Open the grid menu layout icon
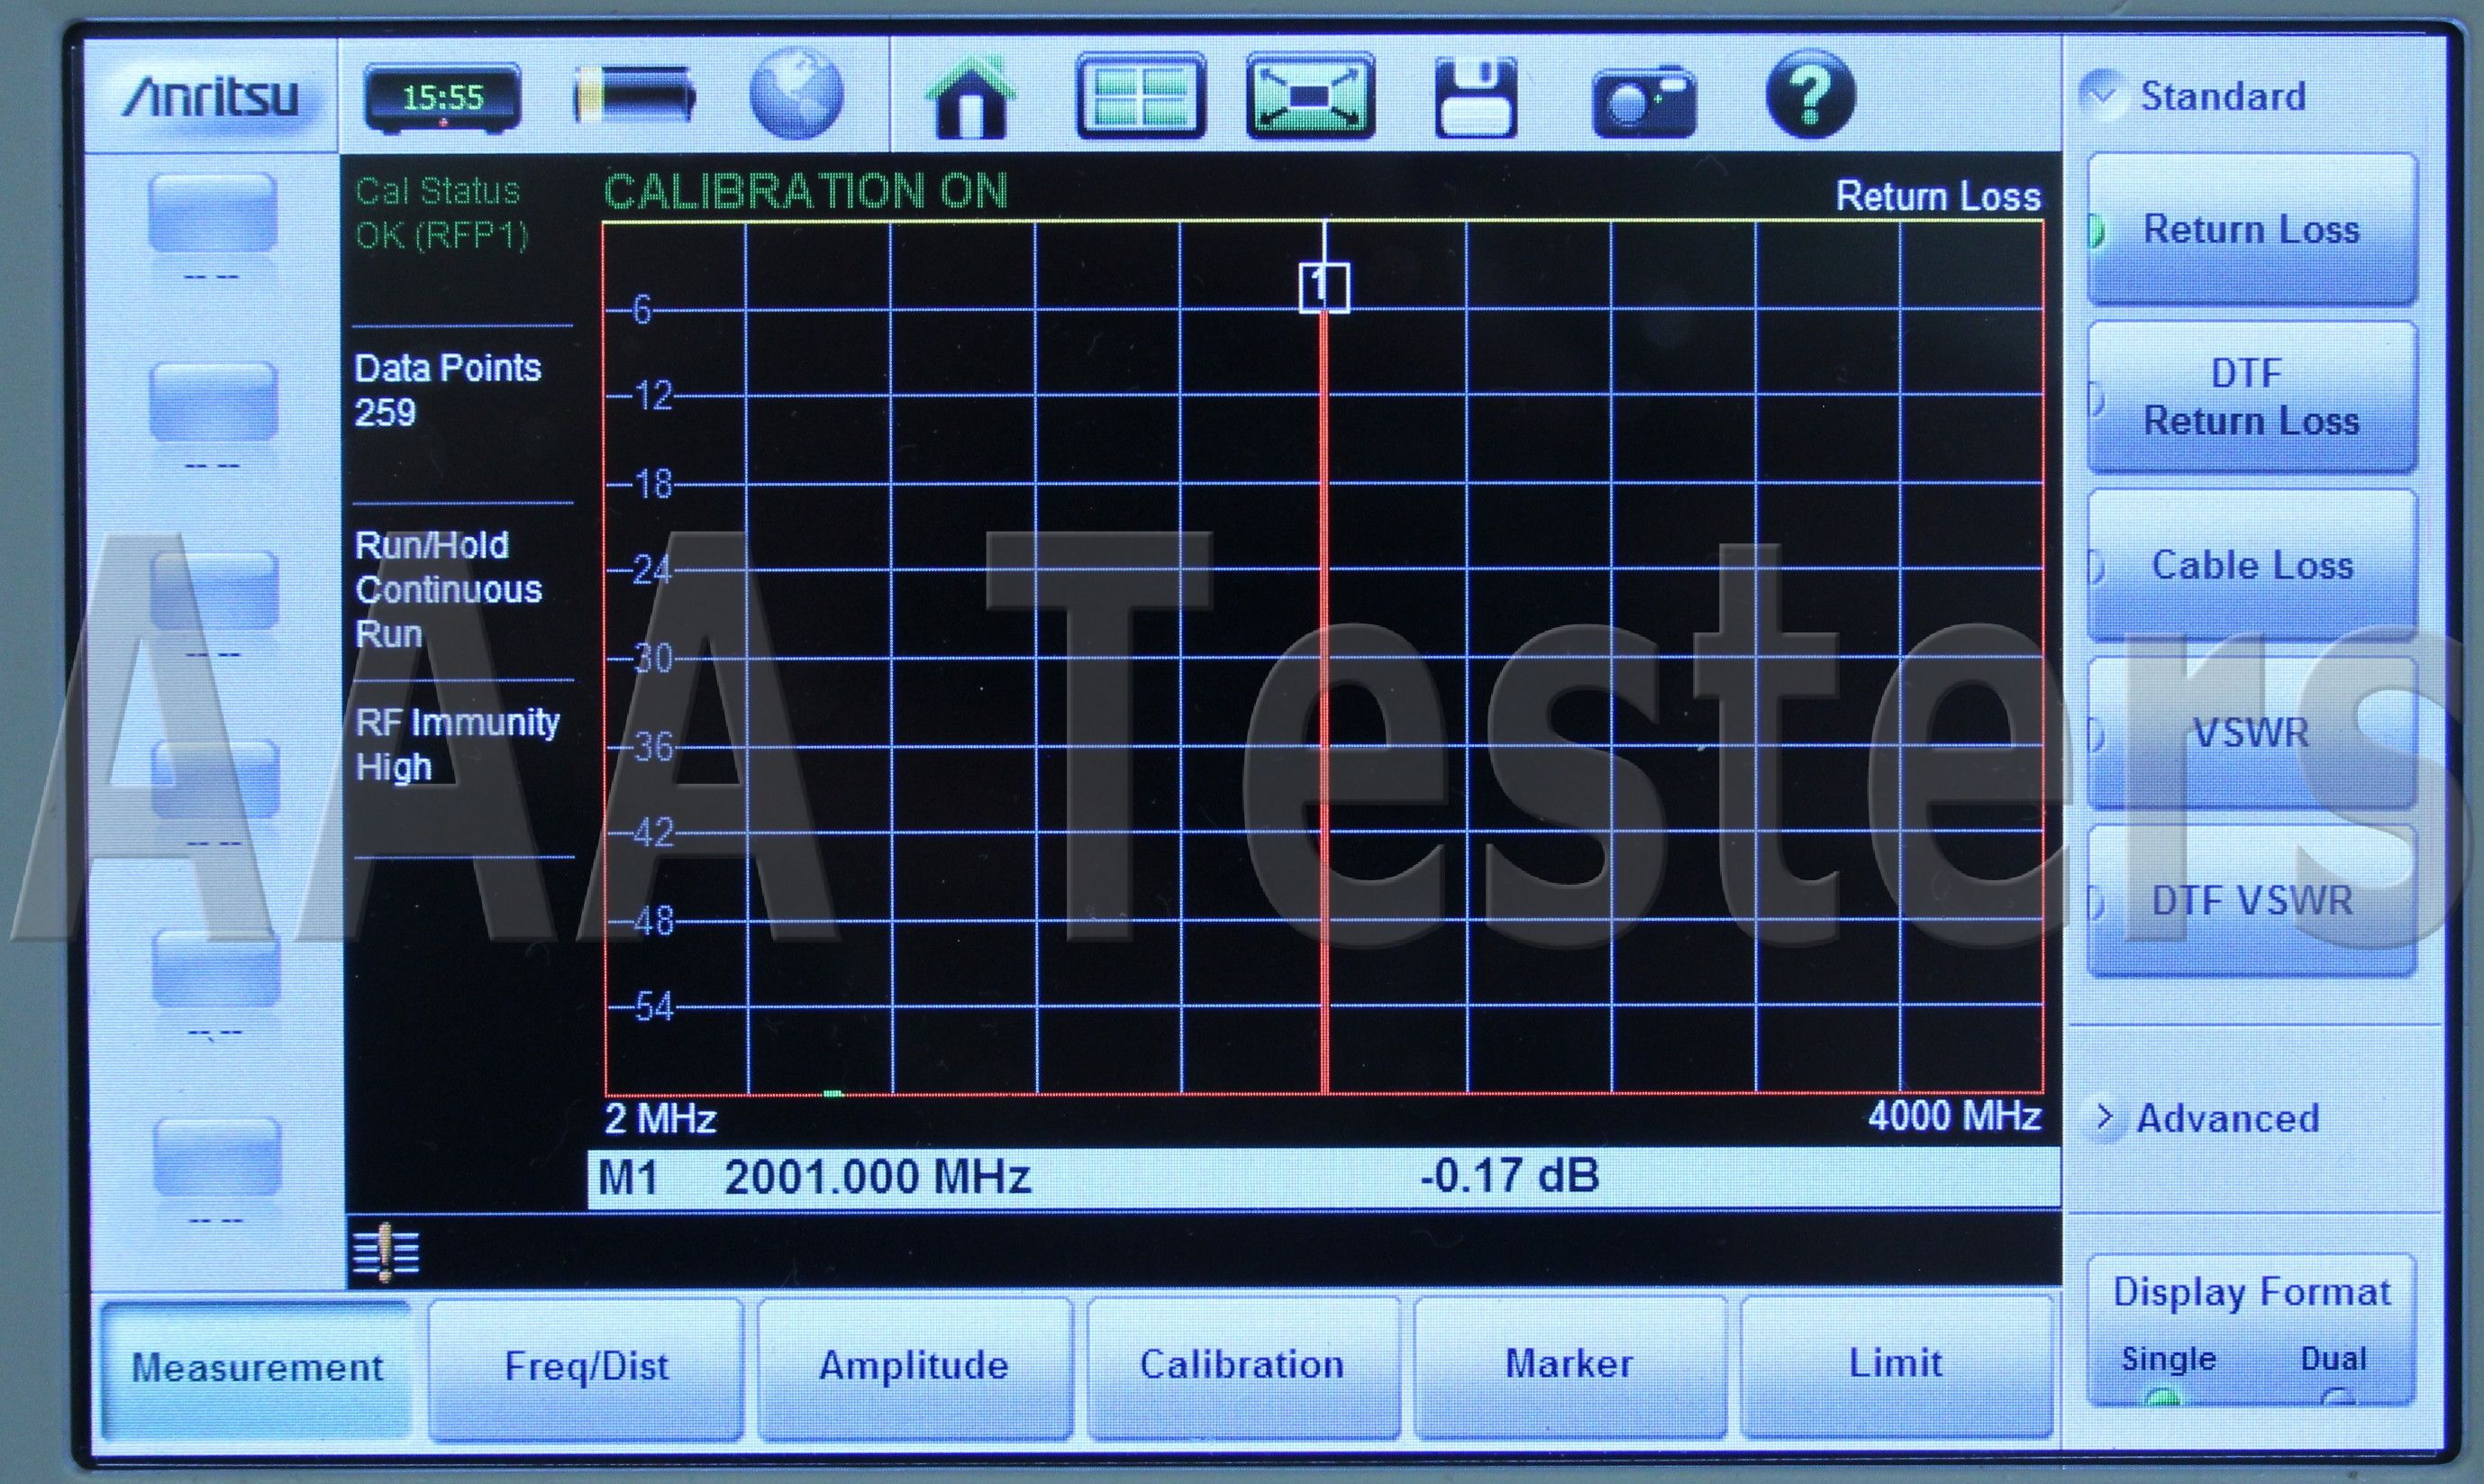This screenshot has height=1484, width=2484. coord(1140,98)
